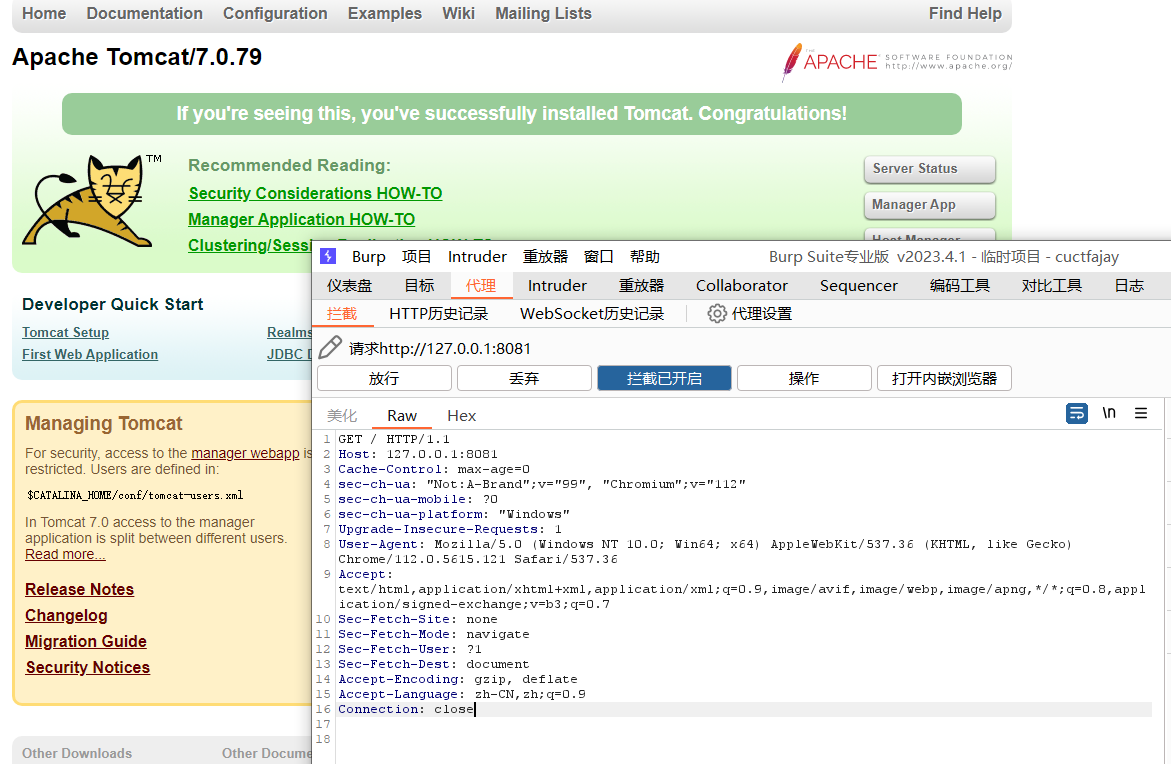Click the pencil edit icon beside request URL
This screenshot has height=764, width=1171.
[330, 348]
